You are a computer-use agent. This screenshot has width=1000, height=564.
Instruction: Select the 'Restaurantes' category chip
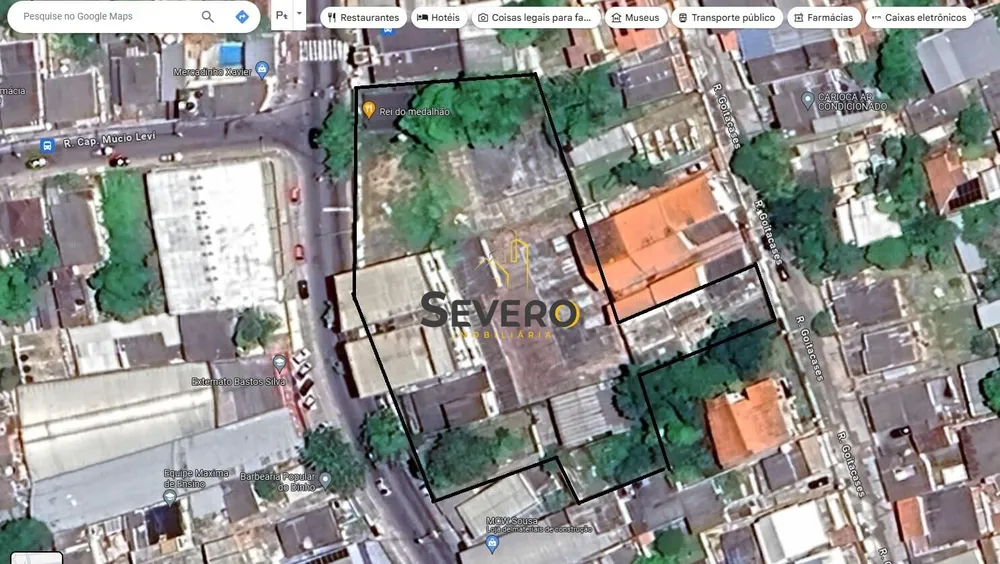point(363,18)
